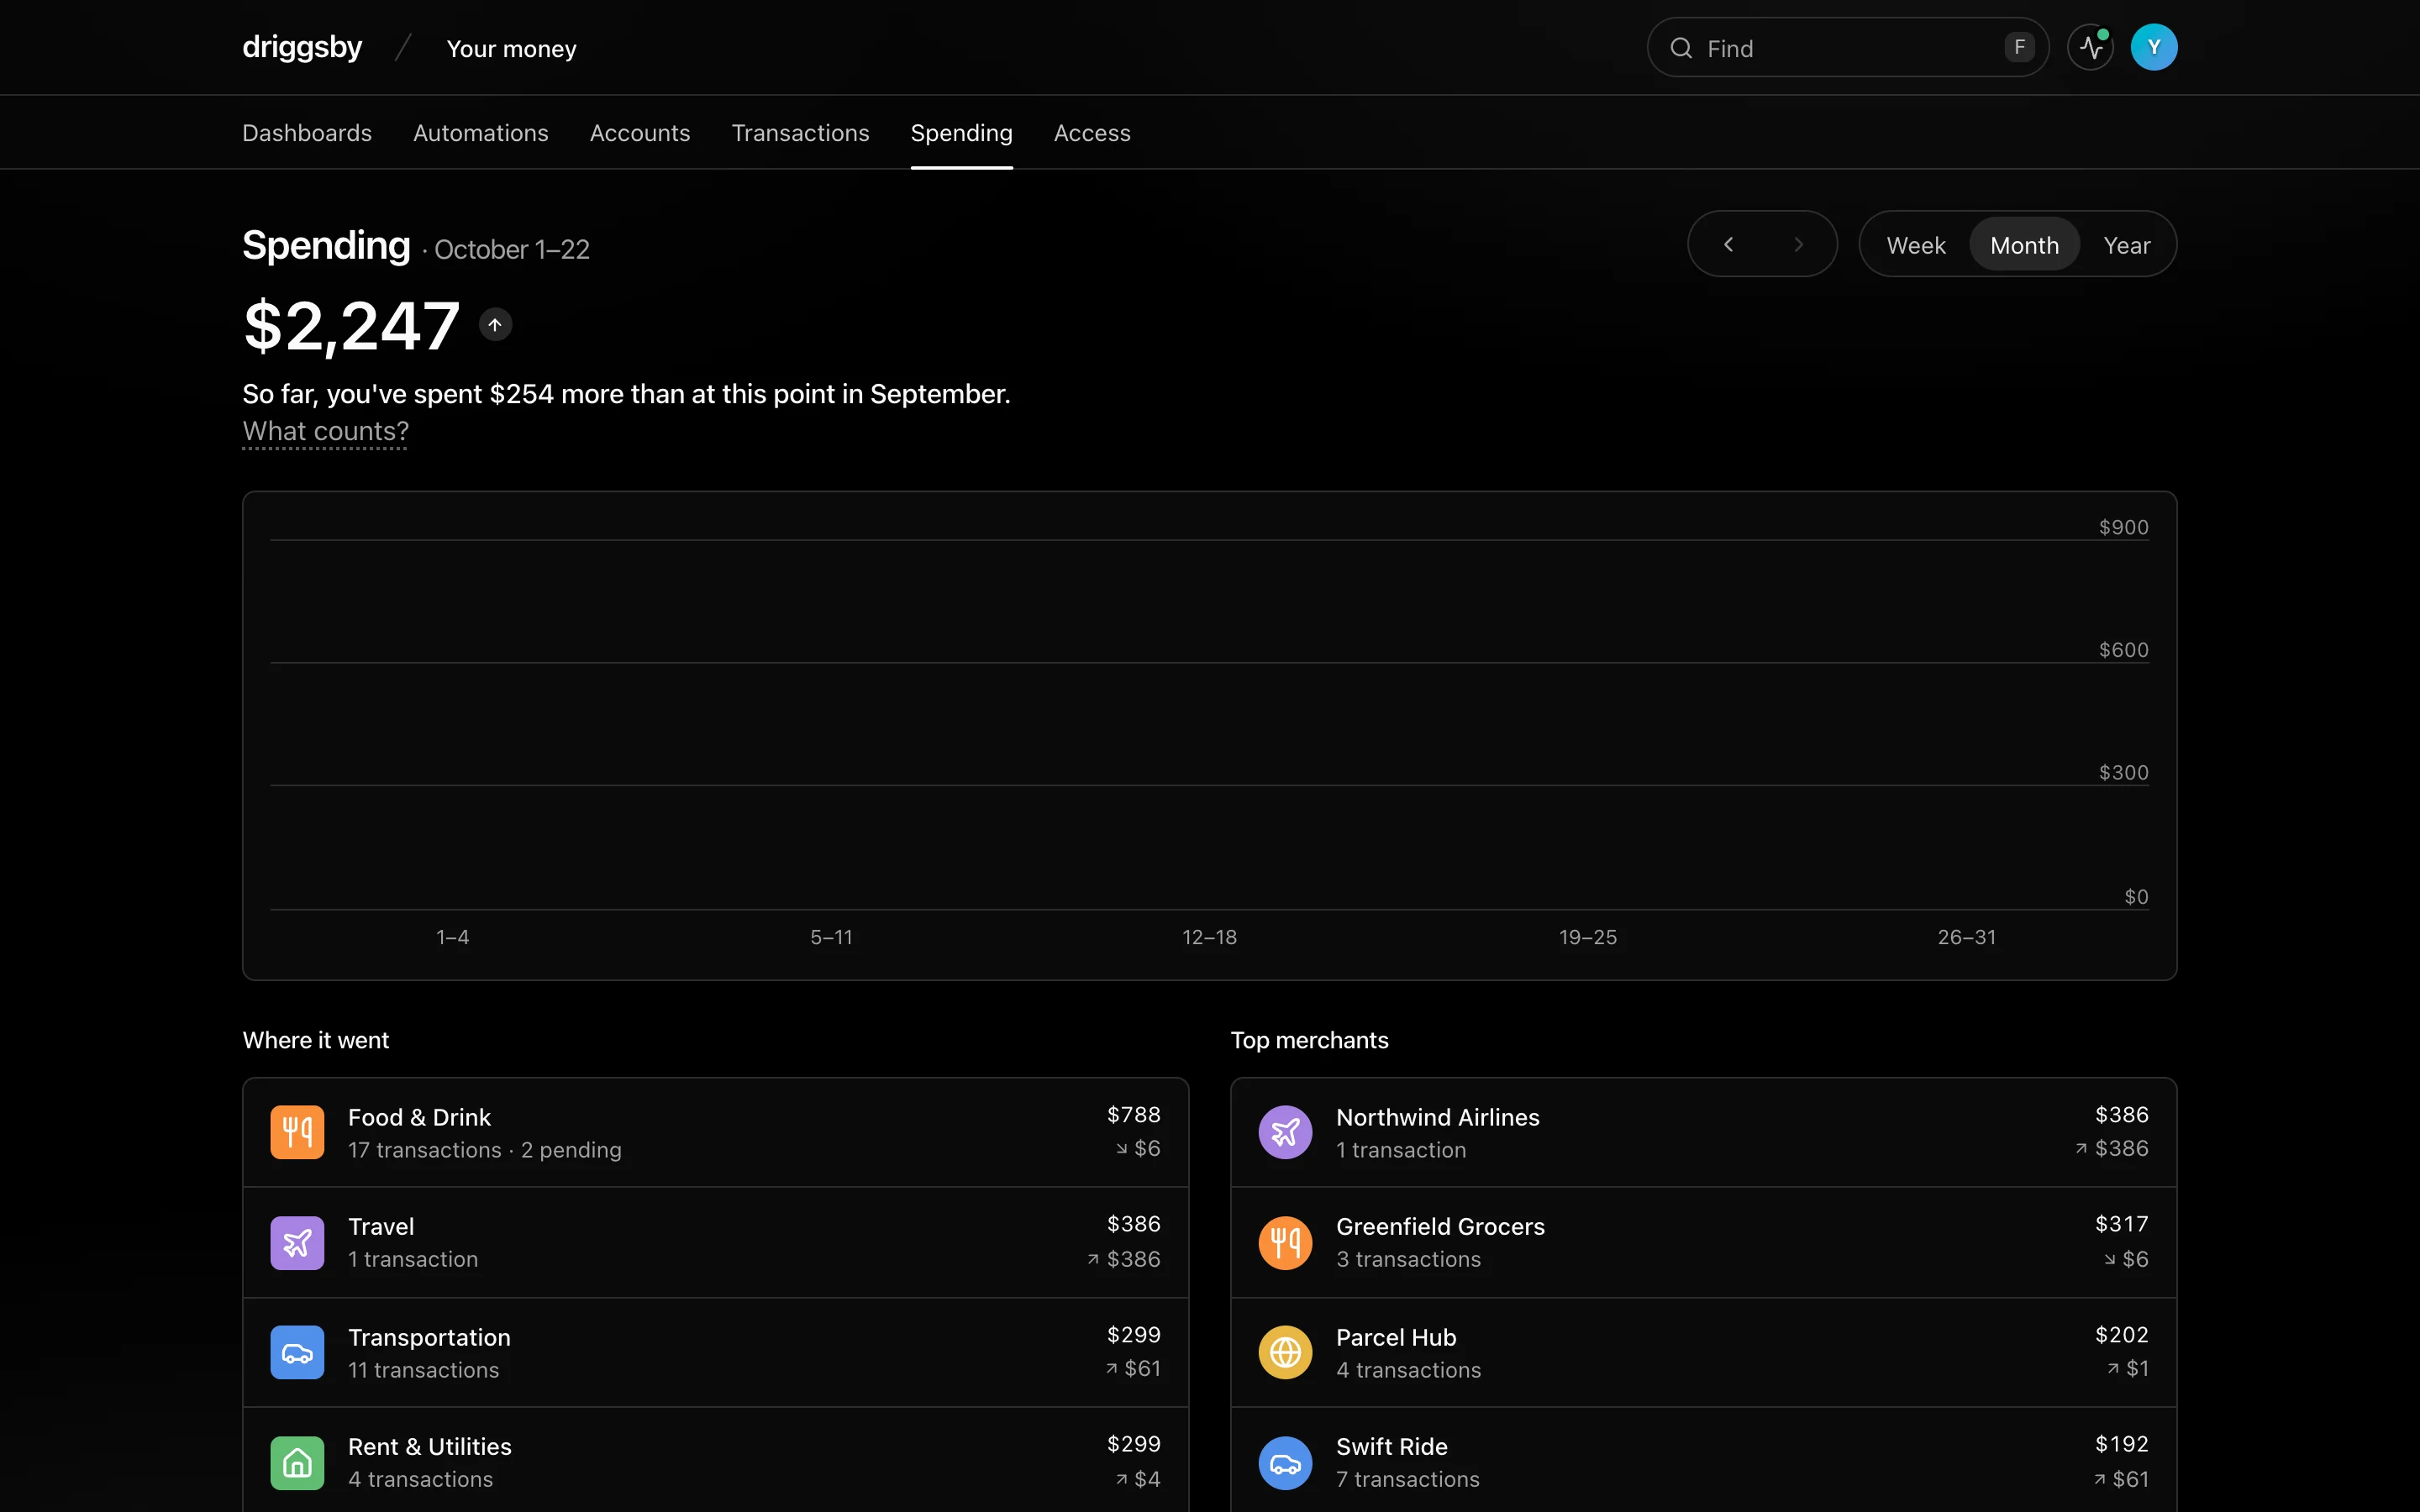
Task: Select the Month period option
Action: click(x=2024, y=245)
